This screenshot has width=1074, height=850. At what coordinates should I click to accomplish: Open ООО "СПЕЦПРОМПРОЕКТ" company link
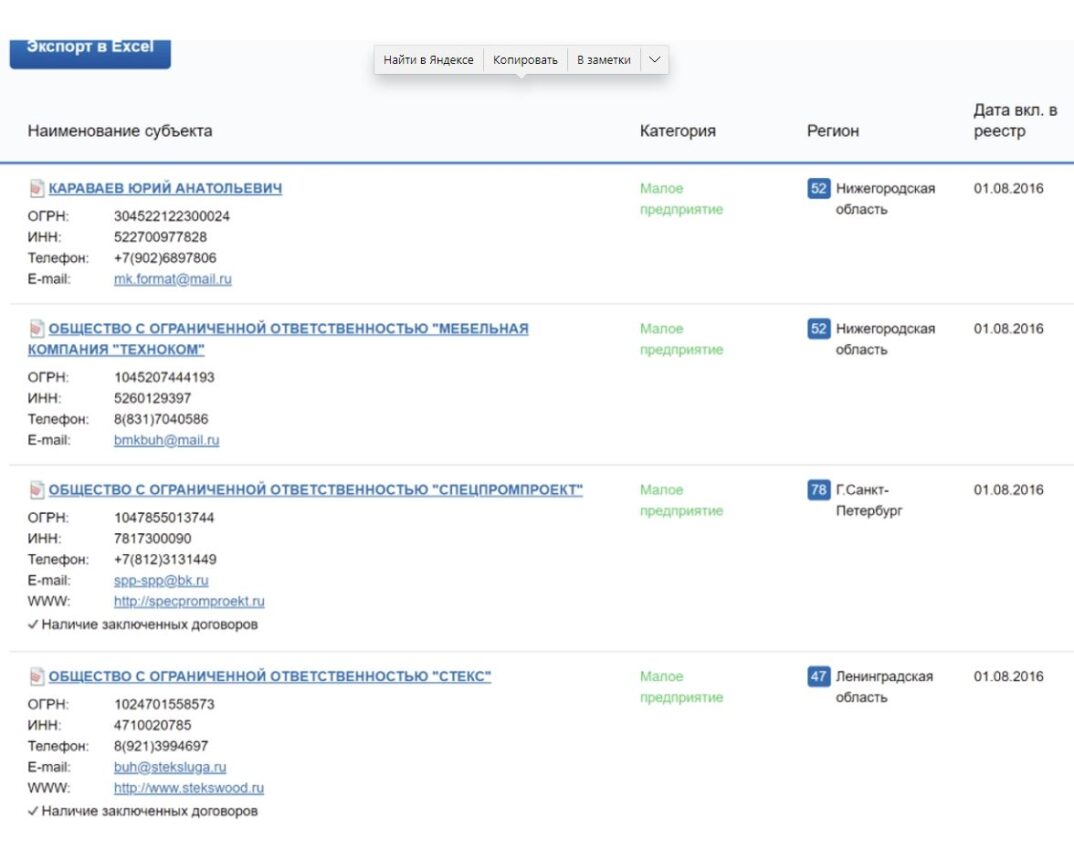tap(315, 490)
